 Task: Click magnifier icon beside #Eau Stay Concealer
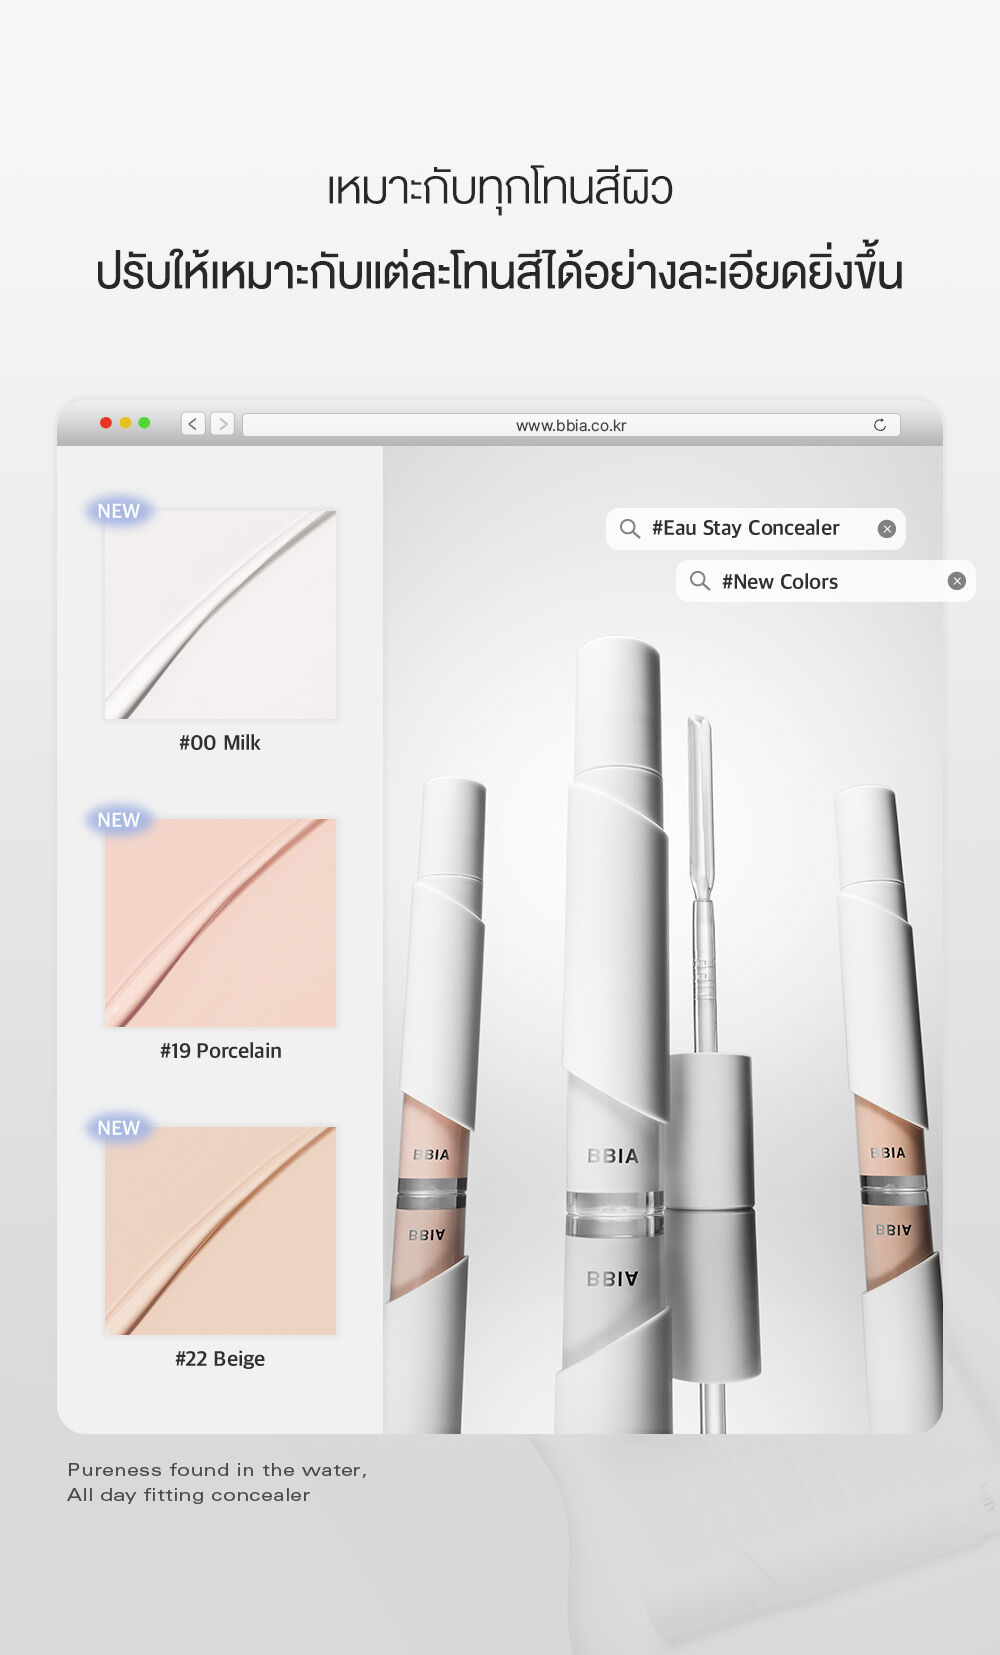pos(630,529)
